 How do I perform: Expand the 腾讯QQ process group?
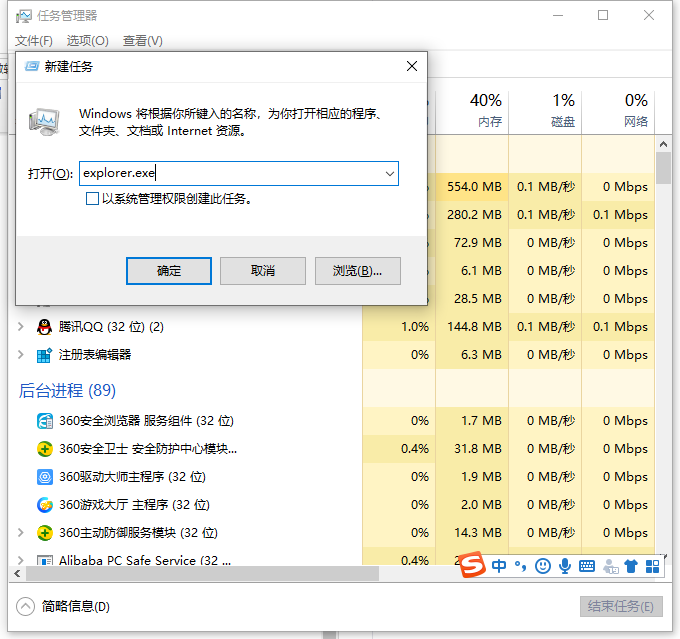pyautogui.click(x=21, y=327)
